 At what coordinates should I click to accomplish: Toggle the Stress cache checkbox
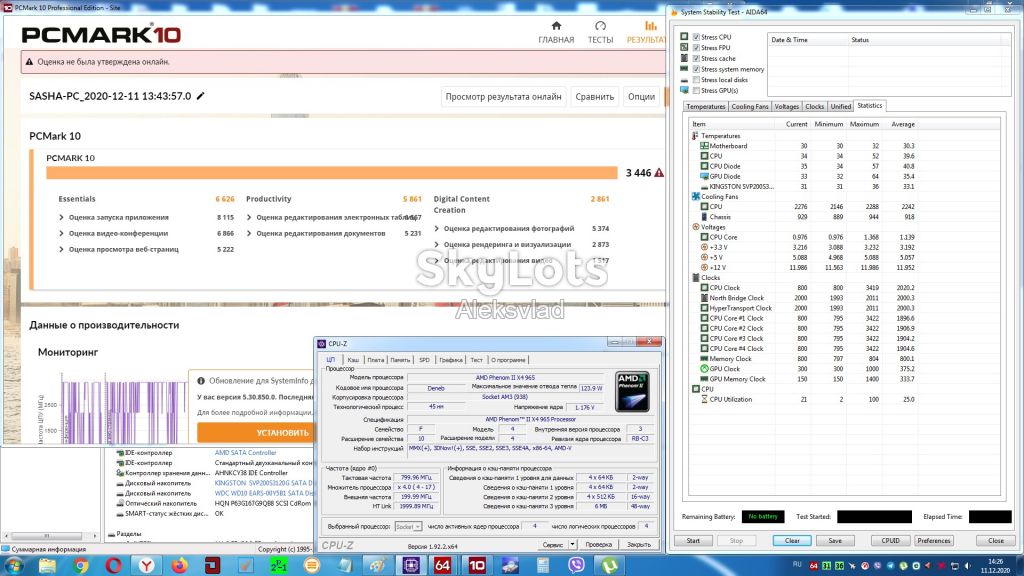click(x=696, y=59)
